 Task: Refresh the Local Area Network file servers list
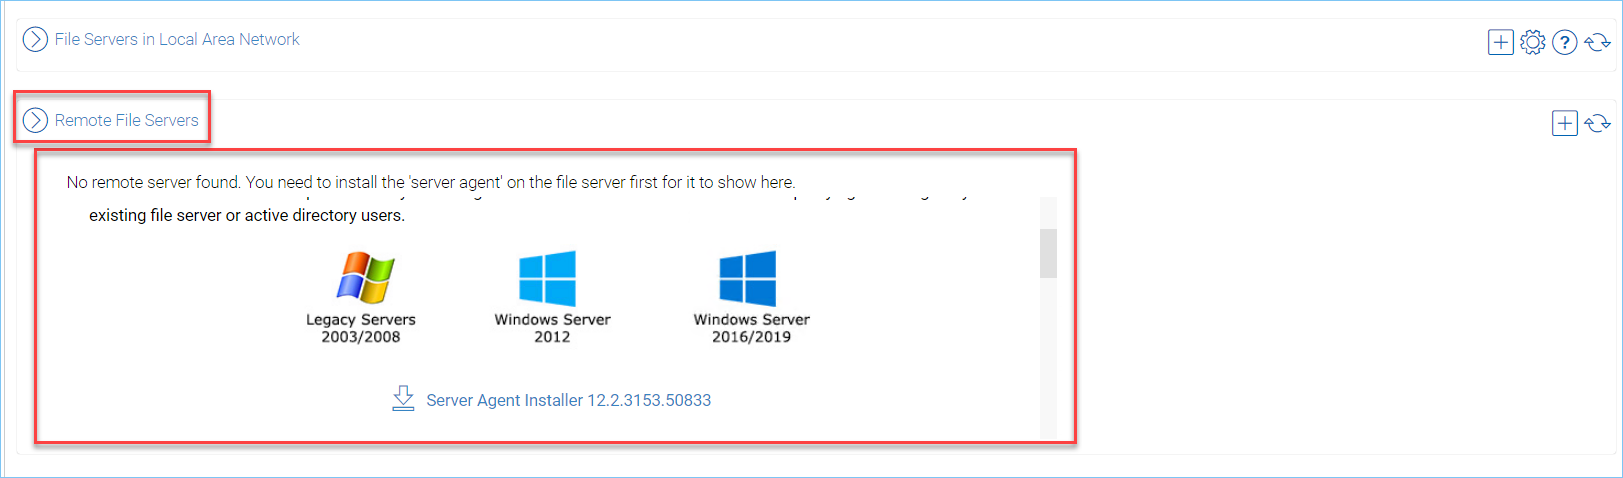pos(1597,42)
